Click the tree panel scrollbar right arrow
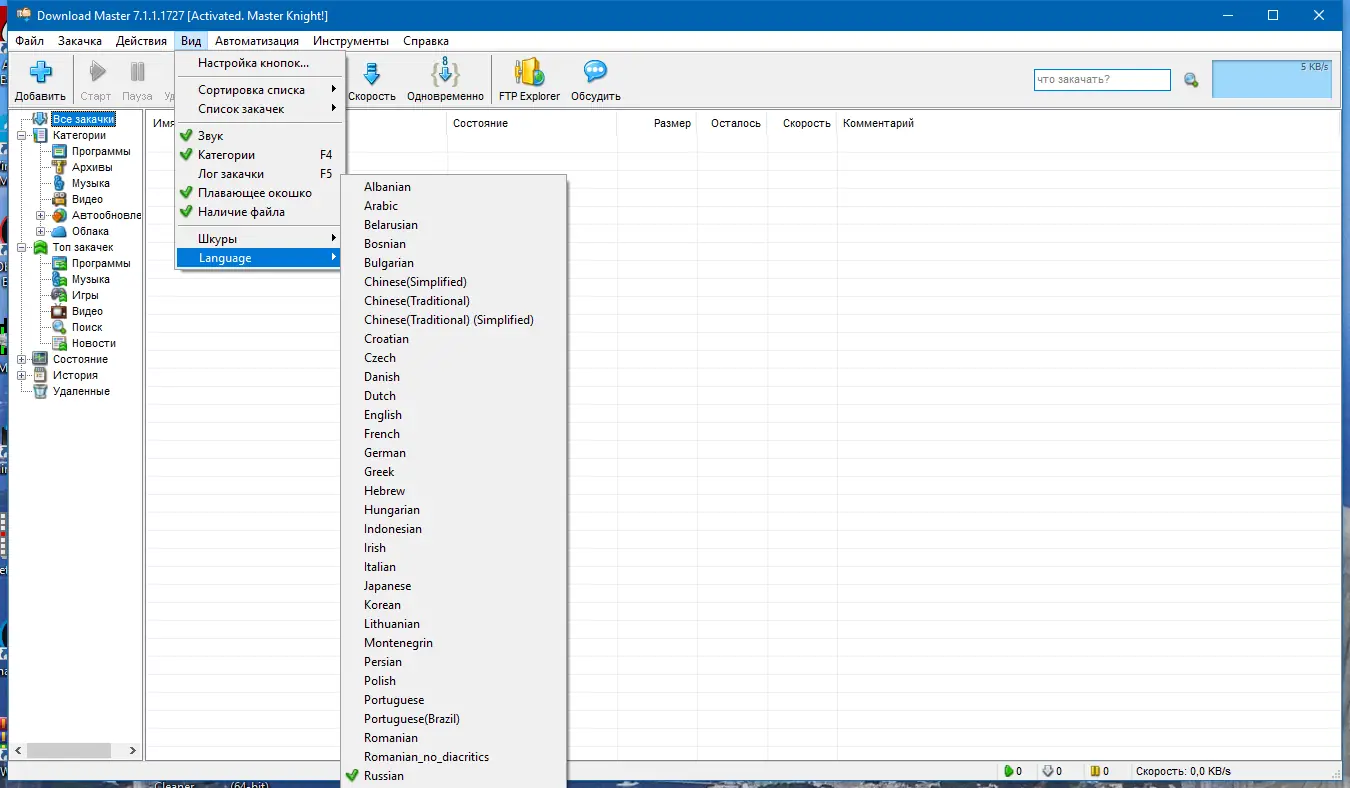The image size is (1350, 788). [133, 750]
